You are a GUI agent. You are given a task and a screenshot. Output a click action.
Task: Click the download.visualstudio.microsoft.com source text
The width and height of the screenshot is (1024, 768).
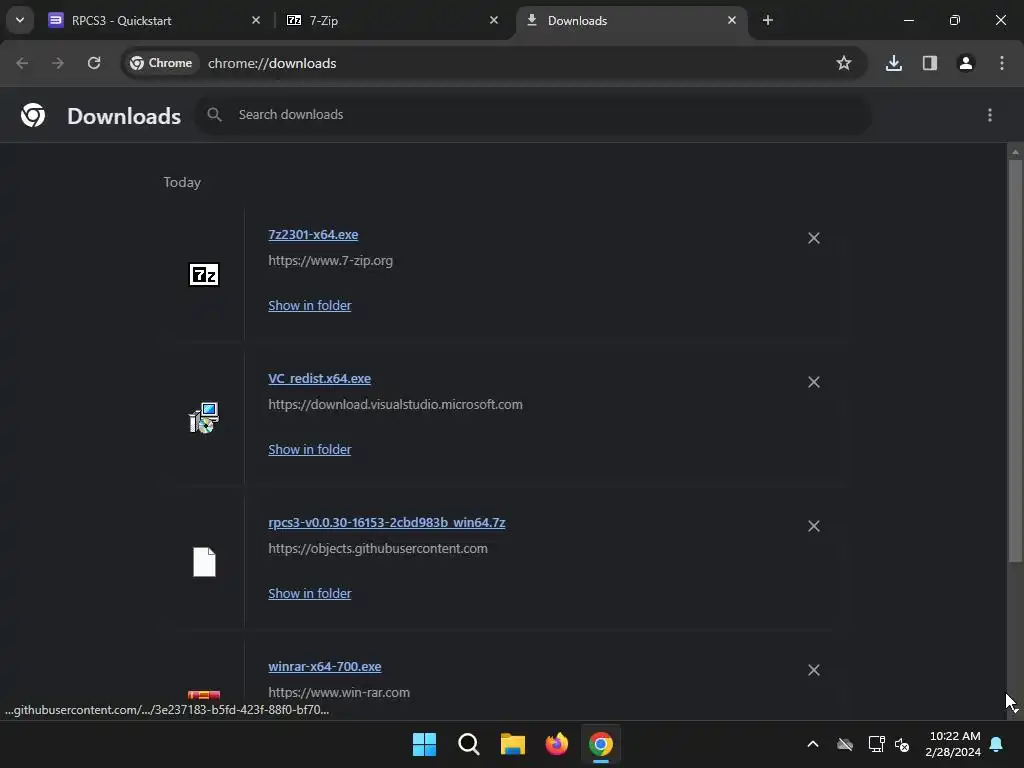click(x=395, y=405)
